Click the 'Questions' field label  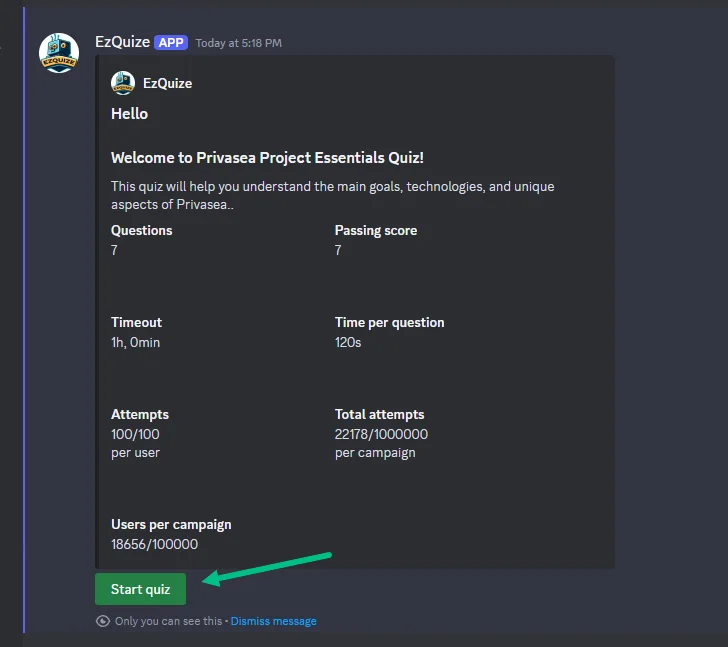tap(142, 230)
